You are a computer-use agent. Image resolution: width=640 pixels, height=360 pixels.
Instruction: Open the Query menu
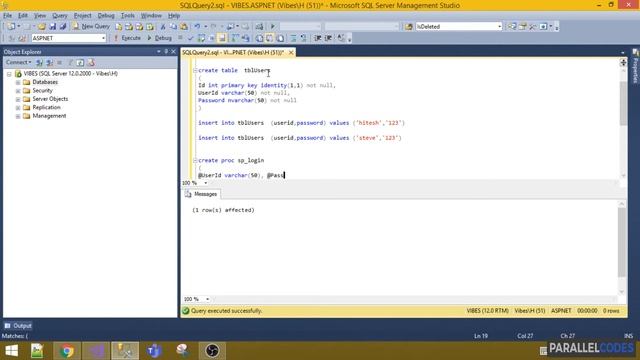(60, 16)
